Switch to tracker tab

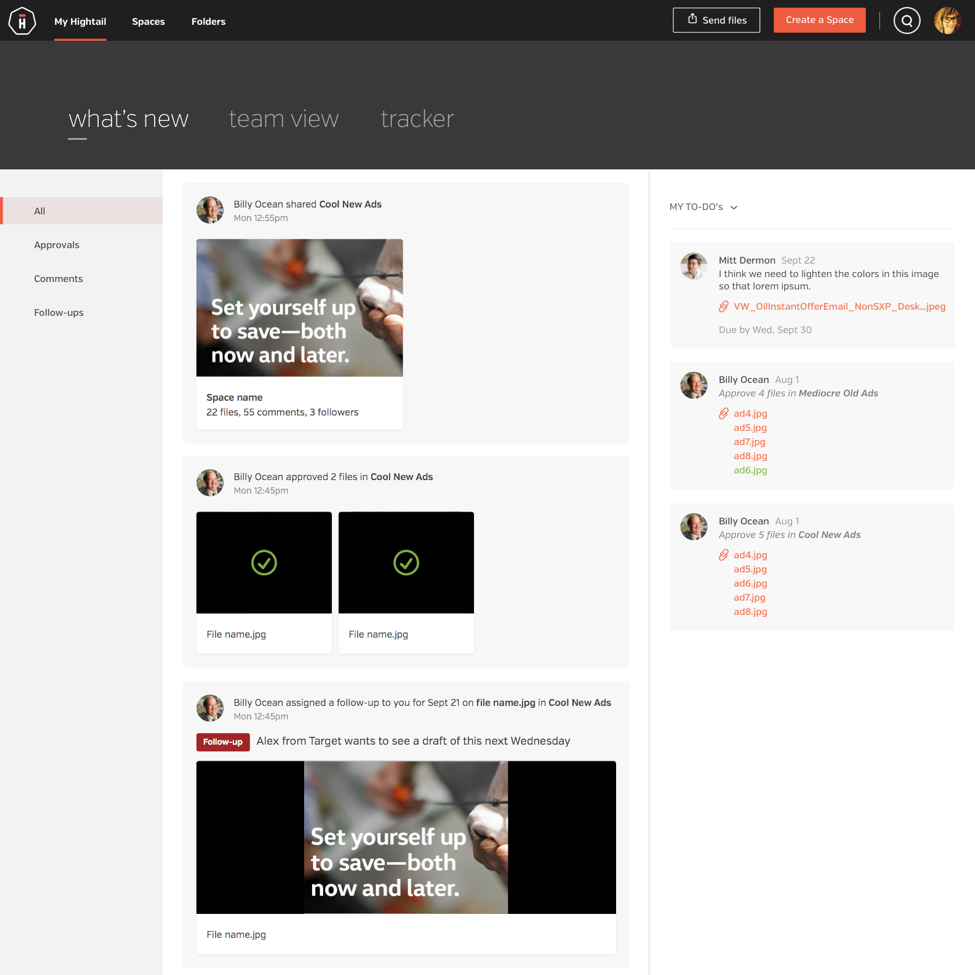(x=417, y=119)
